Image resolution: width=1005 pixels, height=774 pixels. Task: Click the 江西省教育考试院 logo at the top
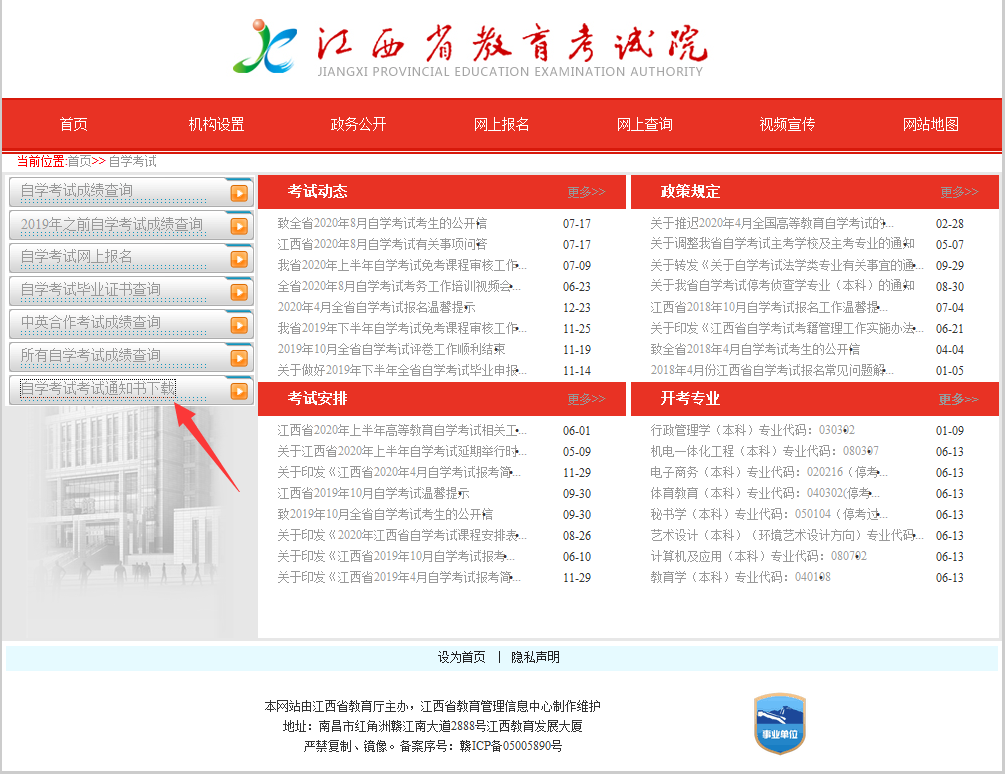480,48
